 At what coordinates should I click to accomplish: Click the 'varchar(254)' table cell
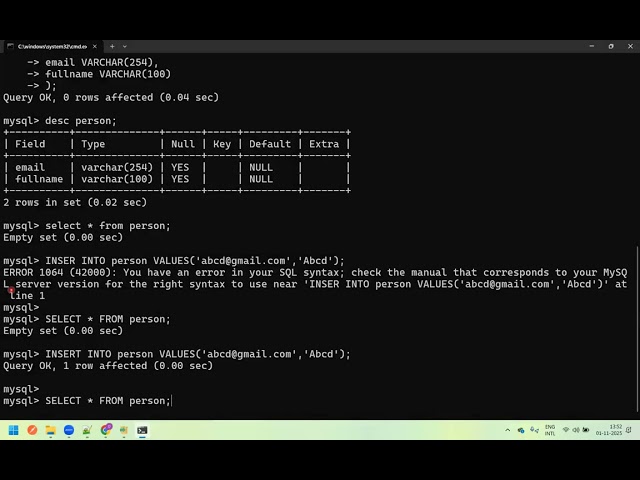coord(117,168)
